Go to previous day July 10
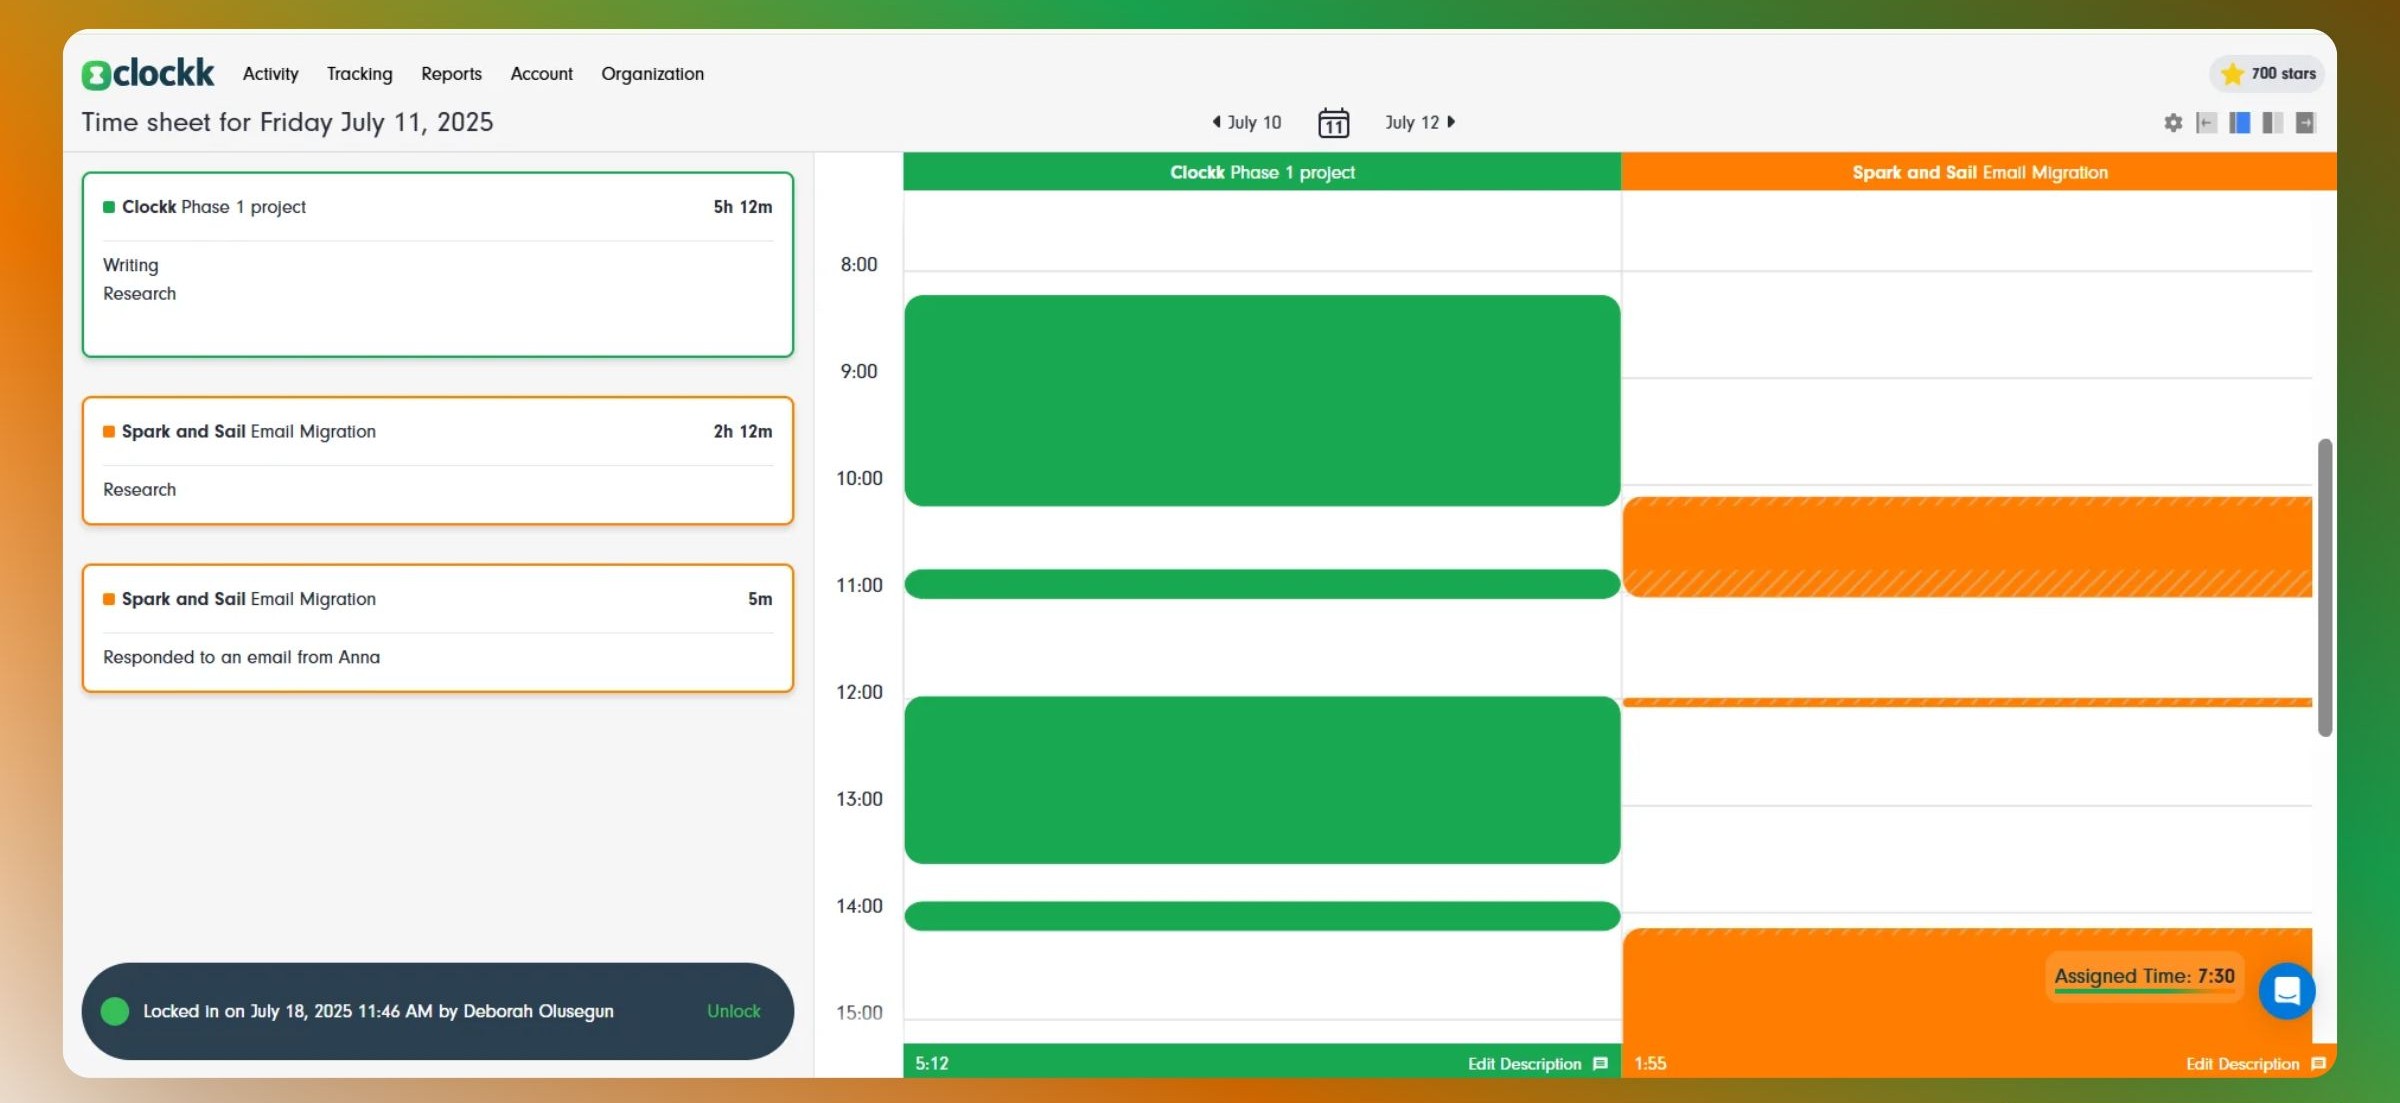The height and width of the screenshot is (1103, 2400). click(x=1246, y=122)
